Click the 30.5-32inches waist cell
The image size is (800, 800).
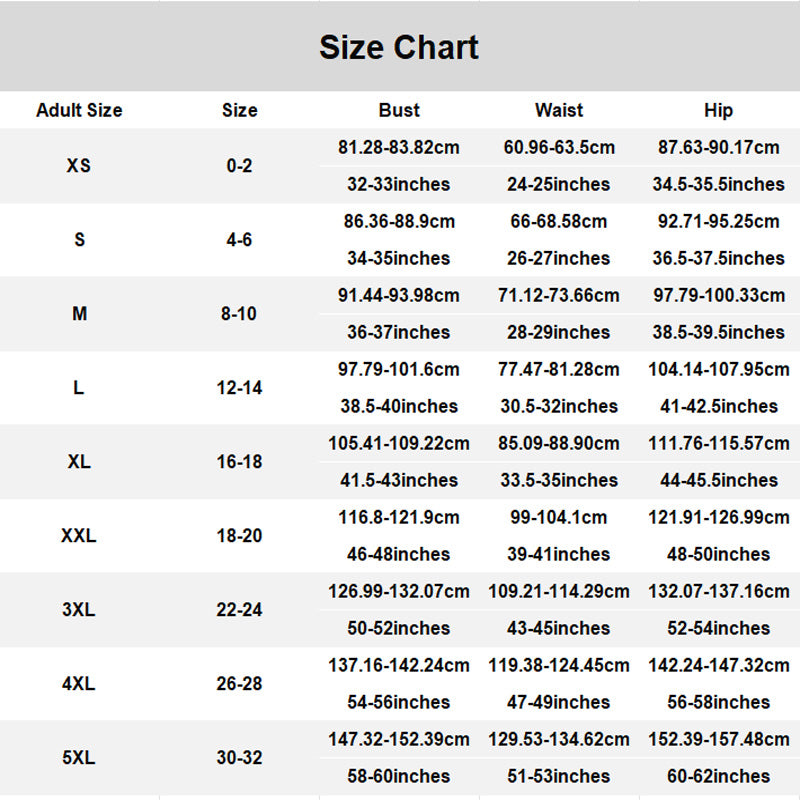(559, 406)
